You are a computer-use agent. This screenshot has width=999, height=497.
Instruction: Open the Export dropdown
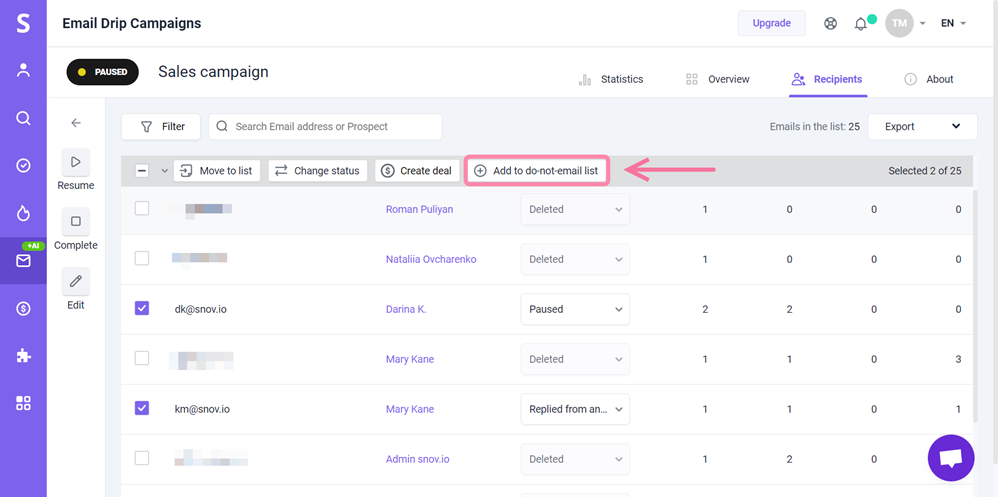[922, 126]
